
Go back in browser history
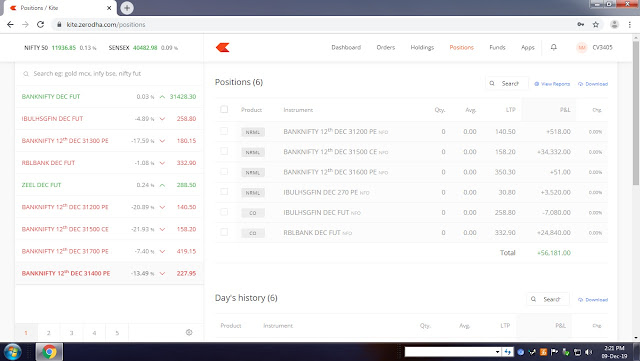coord(11,25)
